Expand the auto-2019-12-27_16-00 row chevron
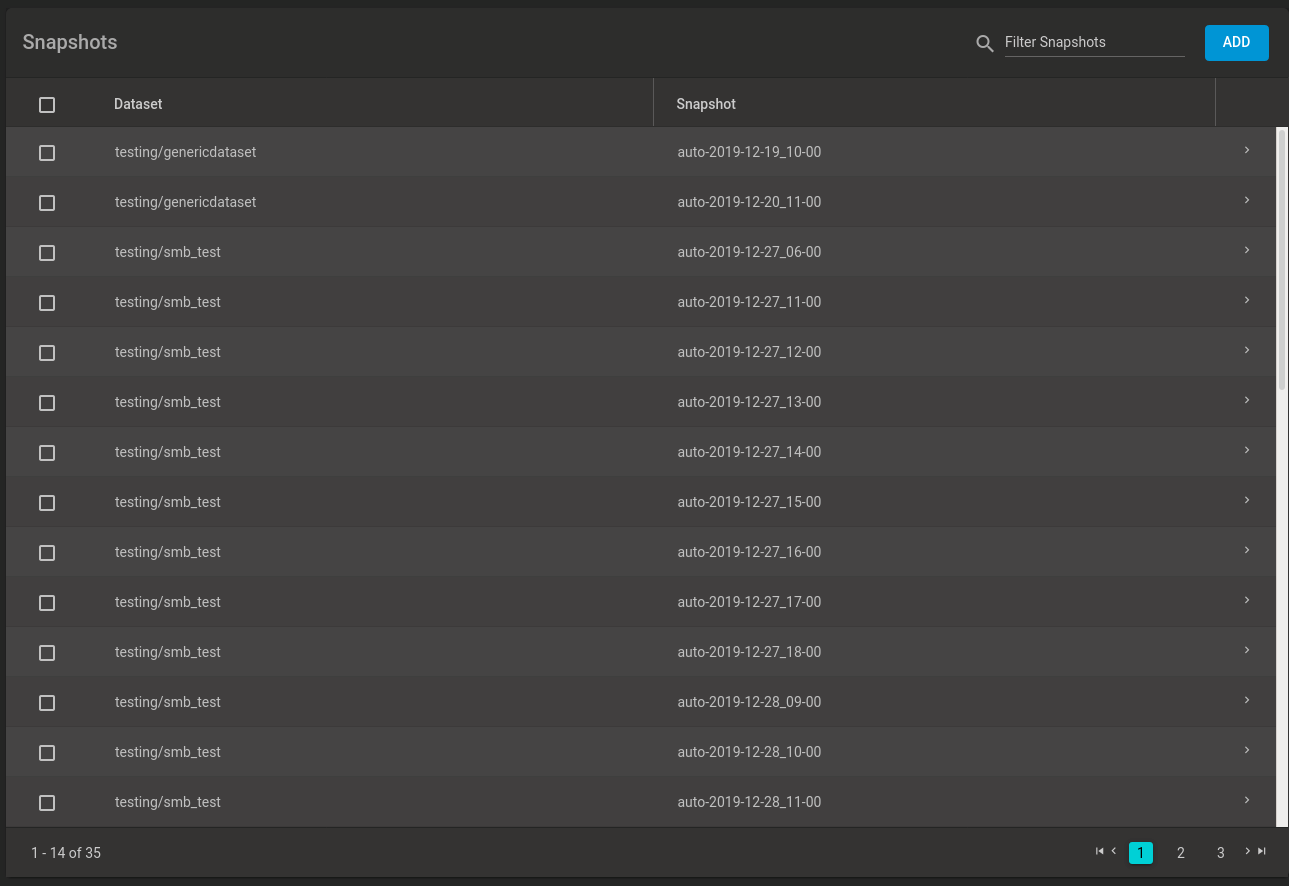 [x=1247, y=550]
